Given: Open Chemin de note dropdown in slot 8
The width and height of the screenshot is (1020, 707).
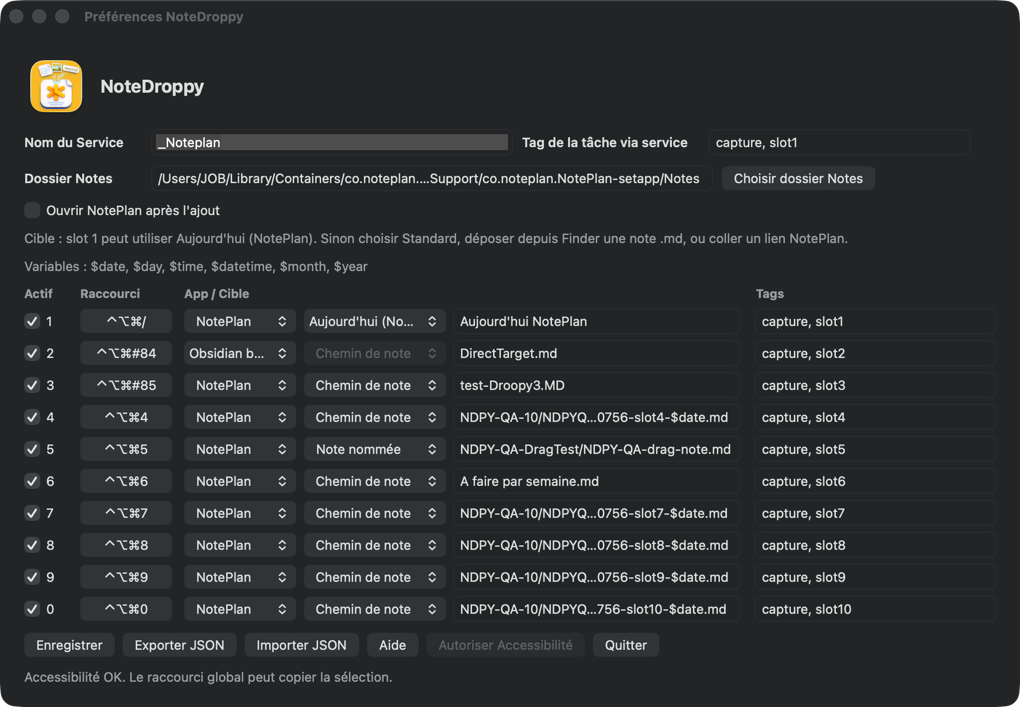Looking at the screenshot, I should tap(375, 545).
